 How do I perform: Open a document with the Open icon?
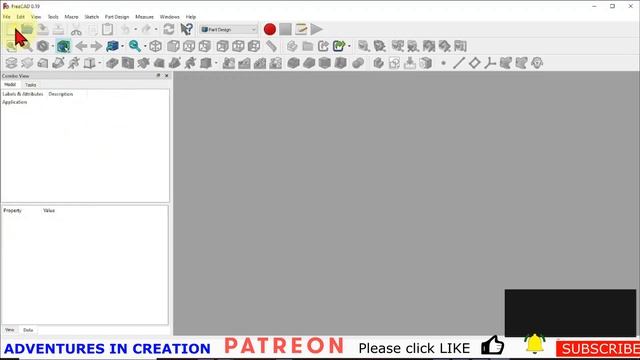pos(27,29)
